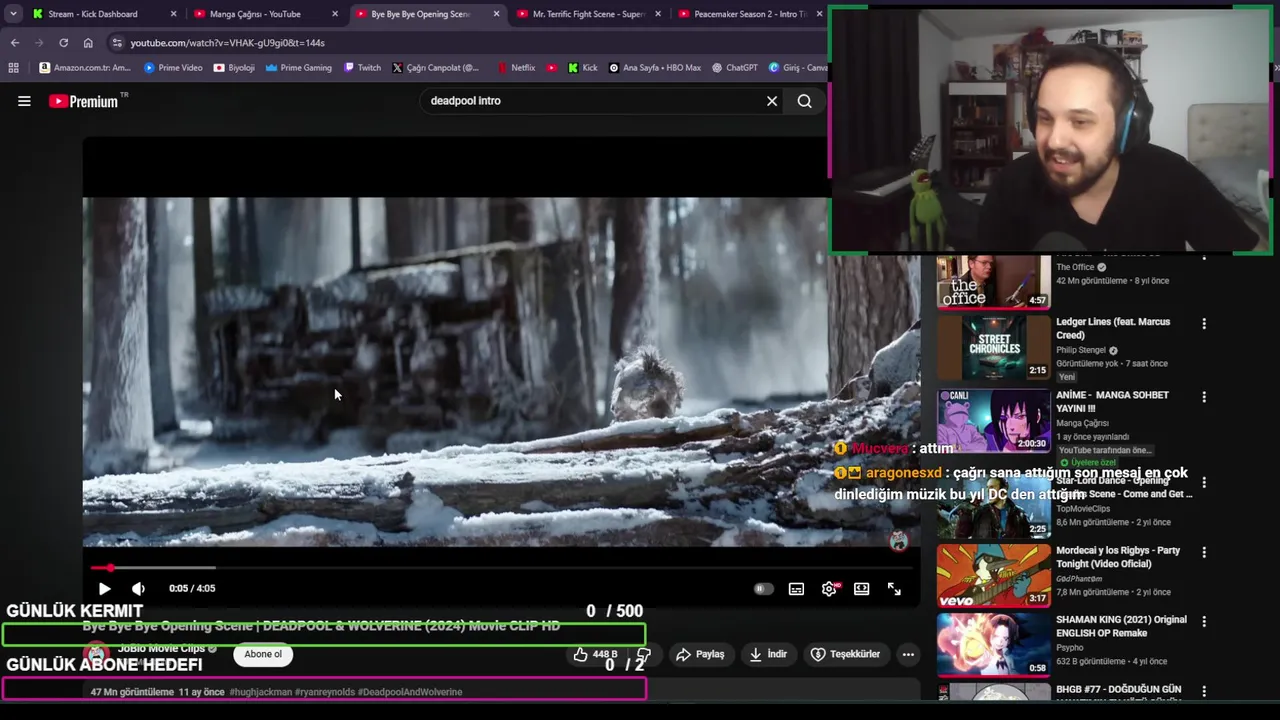Open the player settings gear

point(829,589)
